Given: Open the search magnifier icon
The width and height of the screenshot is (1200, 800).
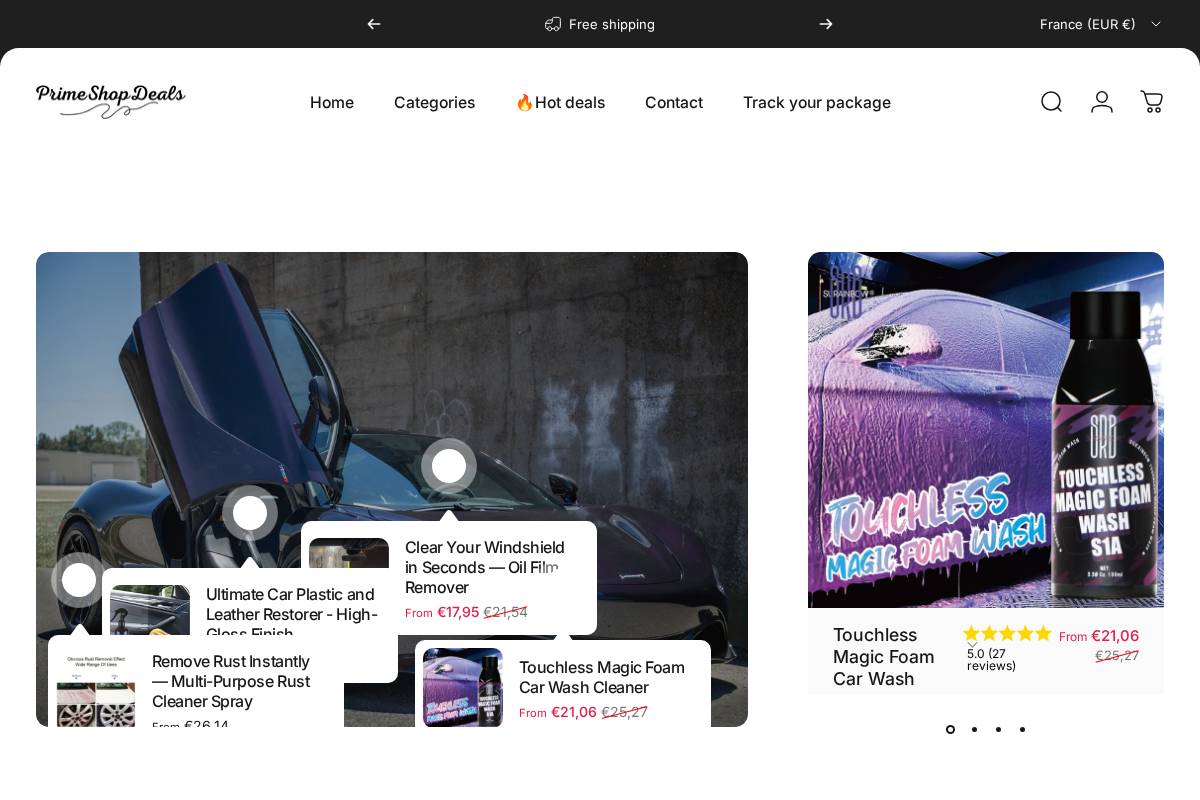Looking at the screenshot, I should click(1051, 102).
